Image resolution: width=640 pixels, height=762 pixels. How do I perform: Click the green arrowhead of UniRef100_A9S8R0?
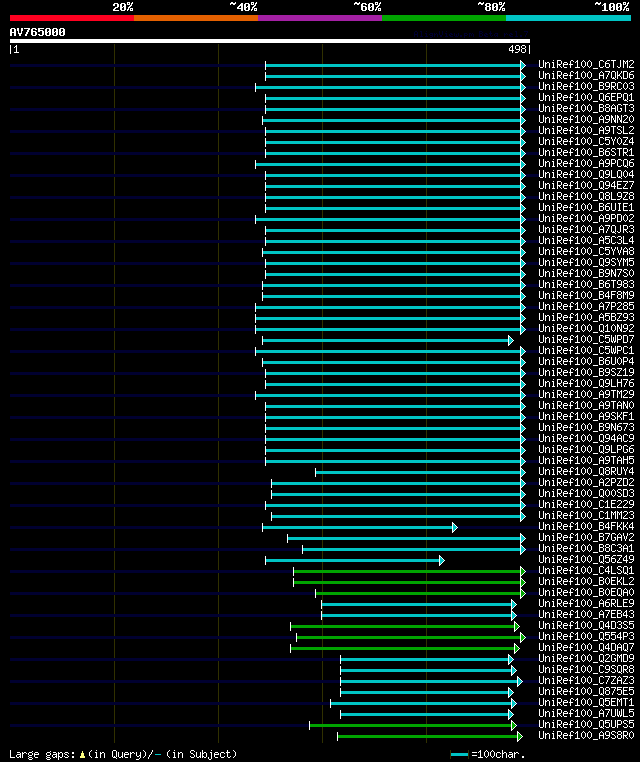(x=520, y=736)
